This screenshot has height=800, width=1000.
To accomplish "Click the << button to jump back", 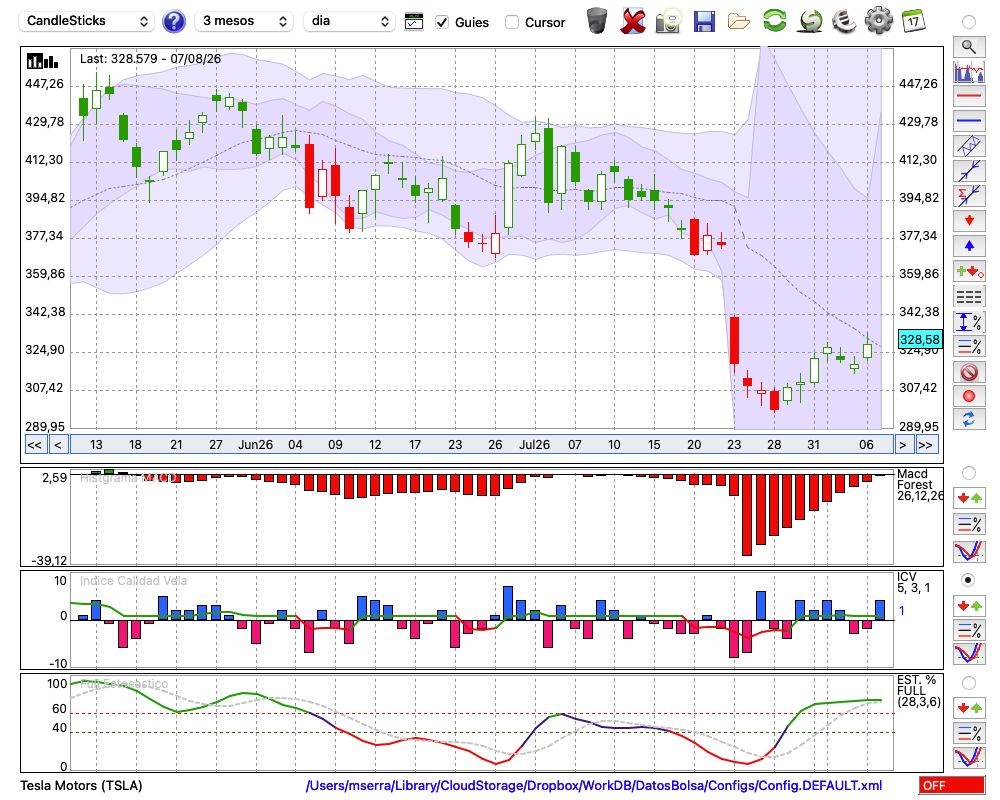I will coord(34,445).
